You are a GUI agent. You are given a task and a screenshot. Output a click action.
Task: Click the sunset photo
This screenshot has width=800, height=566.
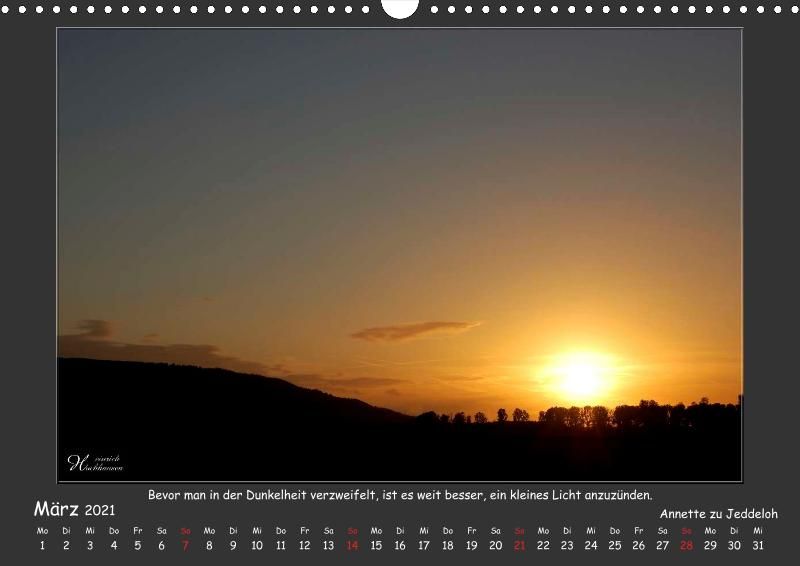pyautogui.click(x=399, y=255)
